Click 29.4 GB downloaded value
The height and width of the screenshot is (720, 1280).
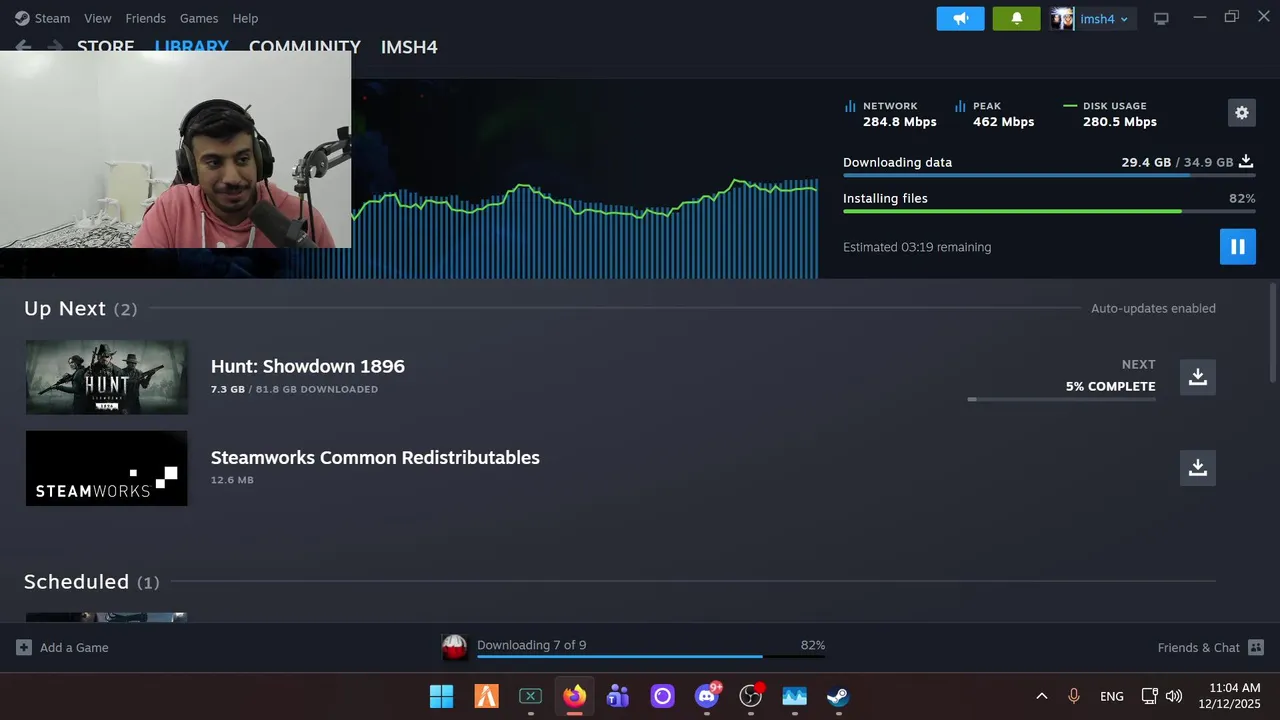point(1146,162)
